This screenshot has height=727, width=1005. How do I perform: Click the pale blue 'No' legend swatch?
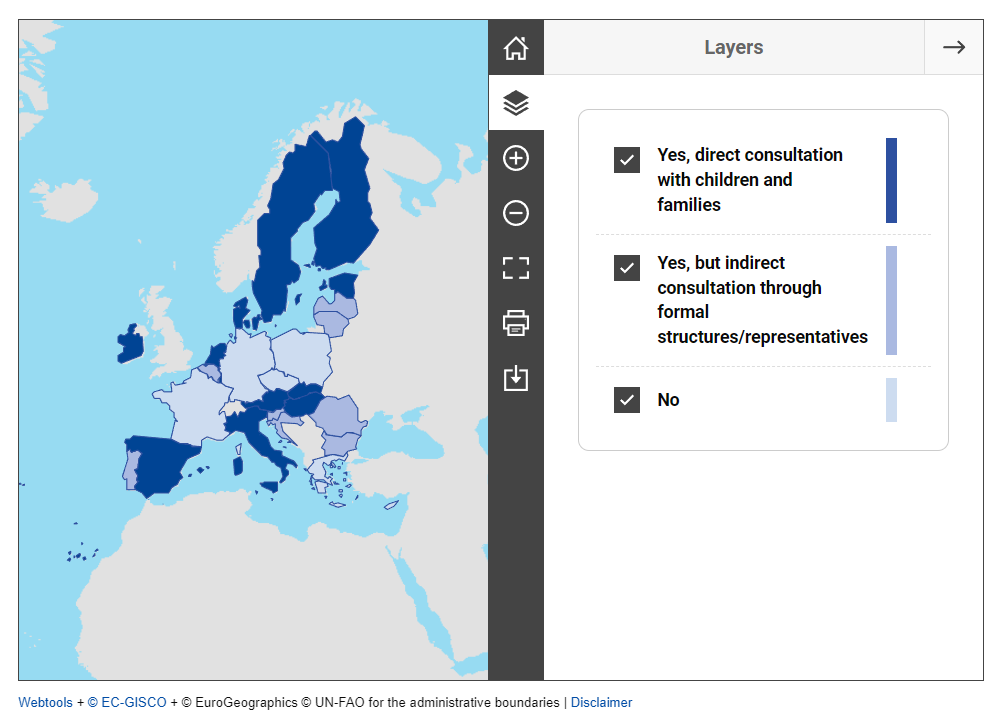(x=891, y=400)
